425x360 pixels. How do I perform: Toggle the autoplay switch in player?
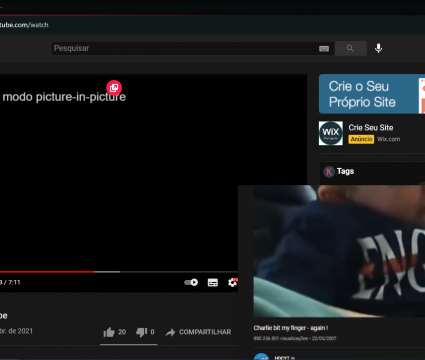191,282
